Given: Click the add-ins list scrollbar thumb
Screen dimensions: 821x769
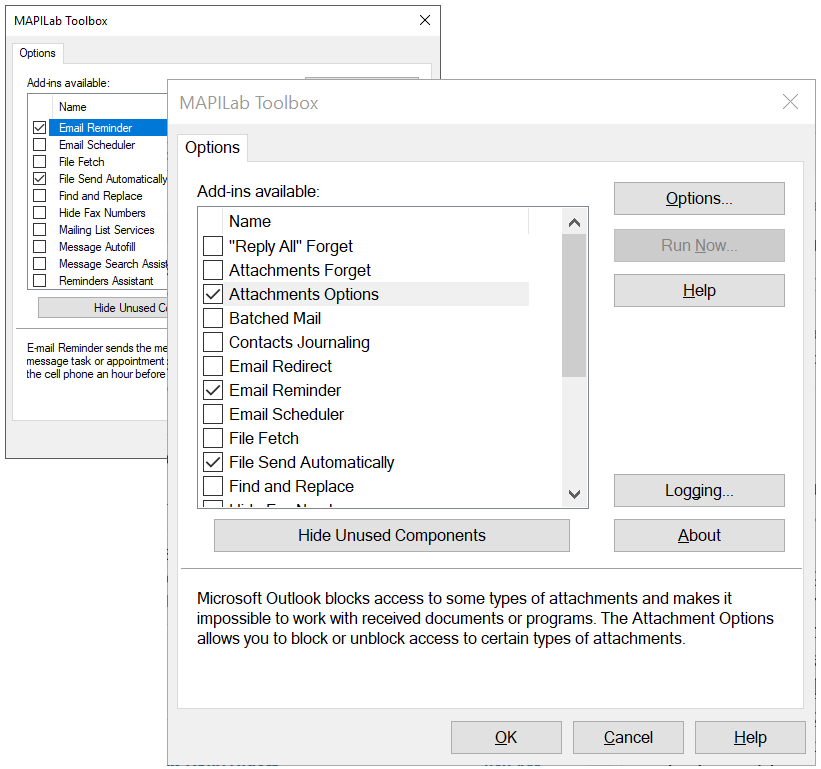Looking at the screenshot, I should [x=574, y=306].
